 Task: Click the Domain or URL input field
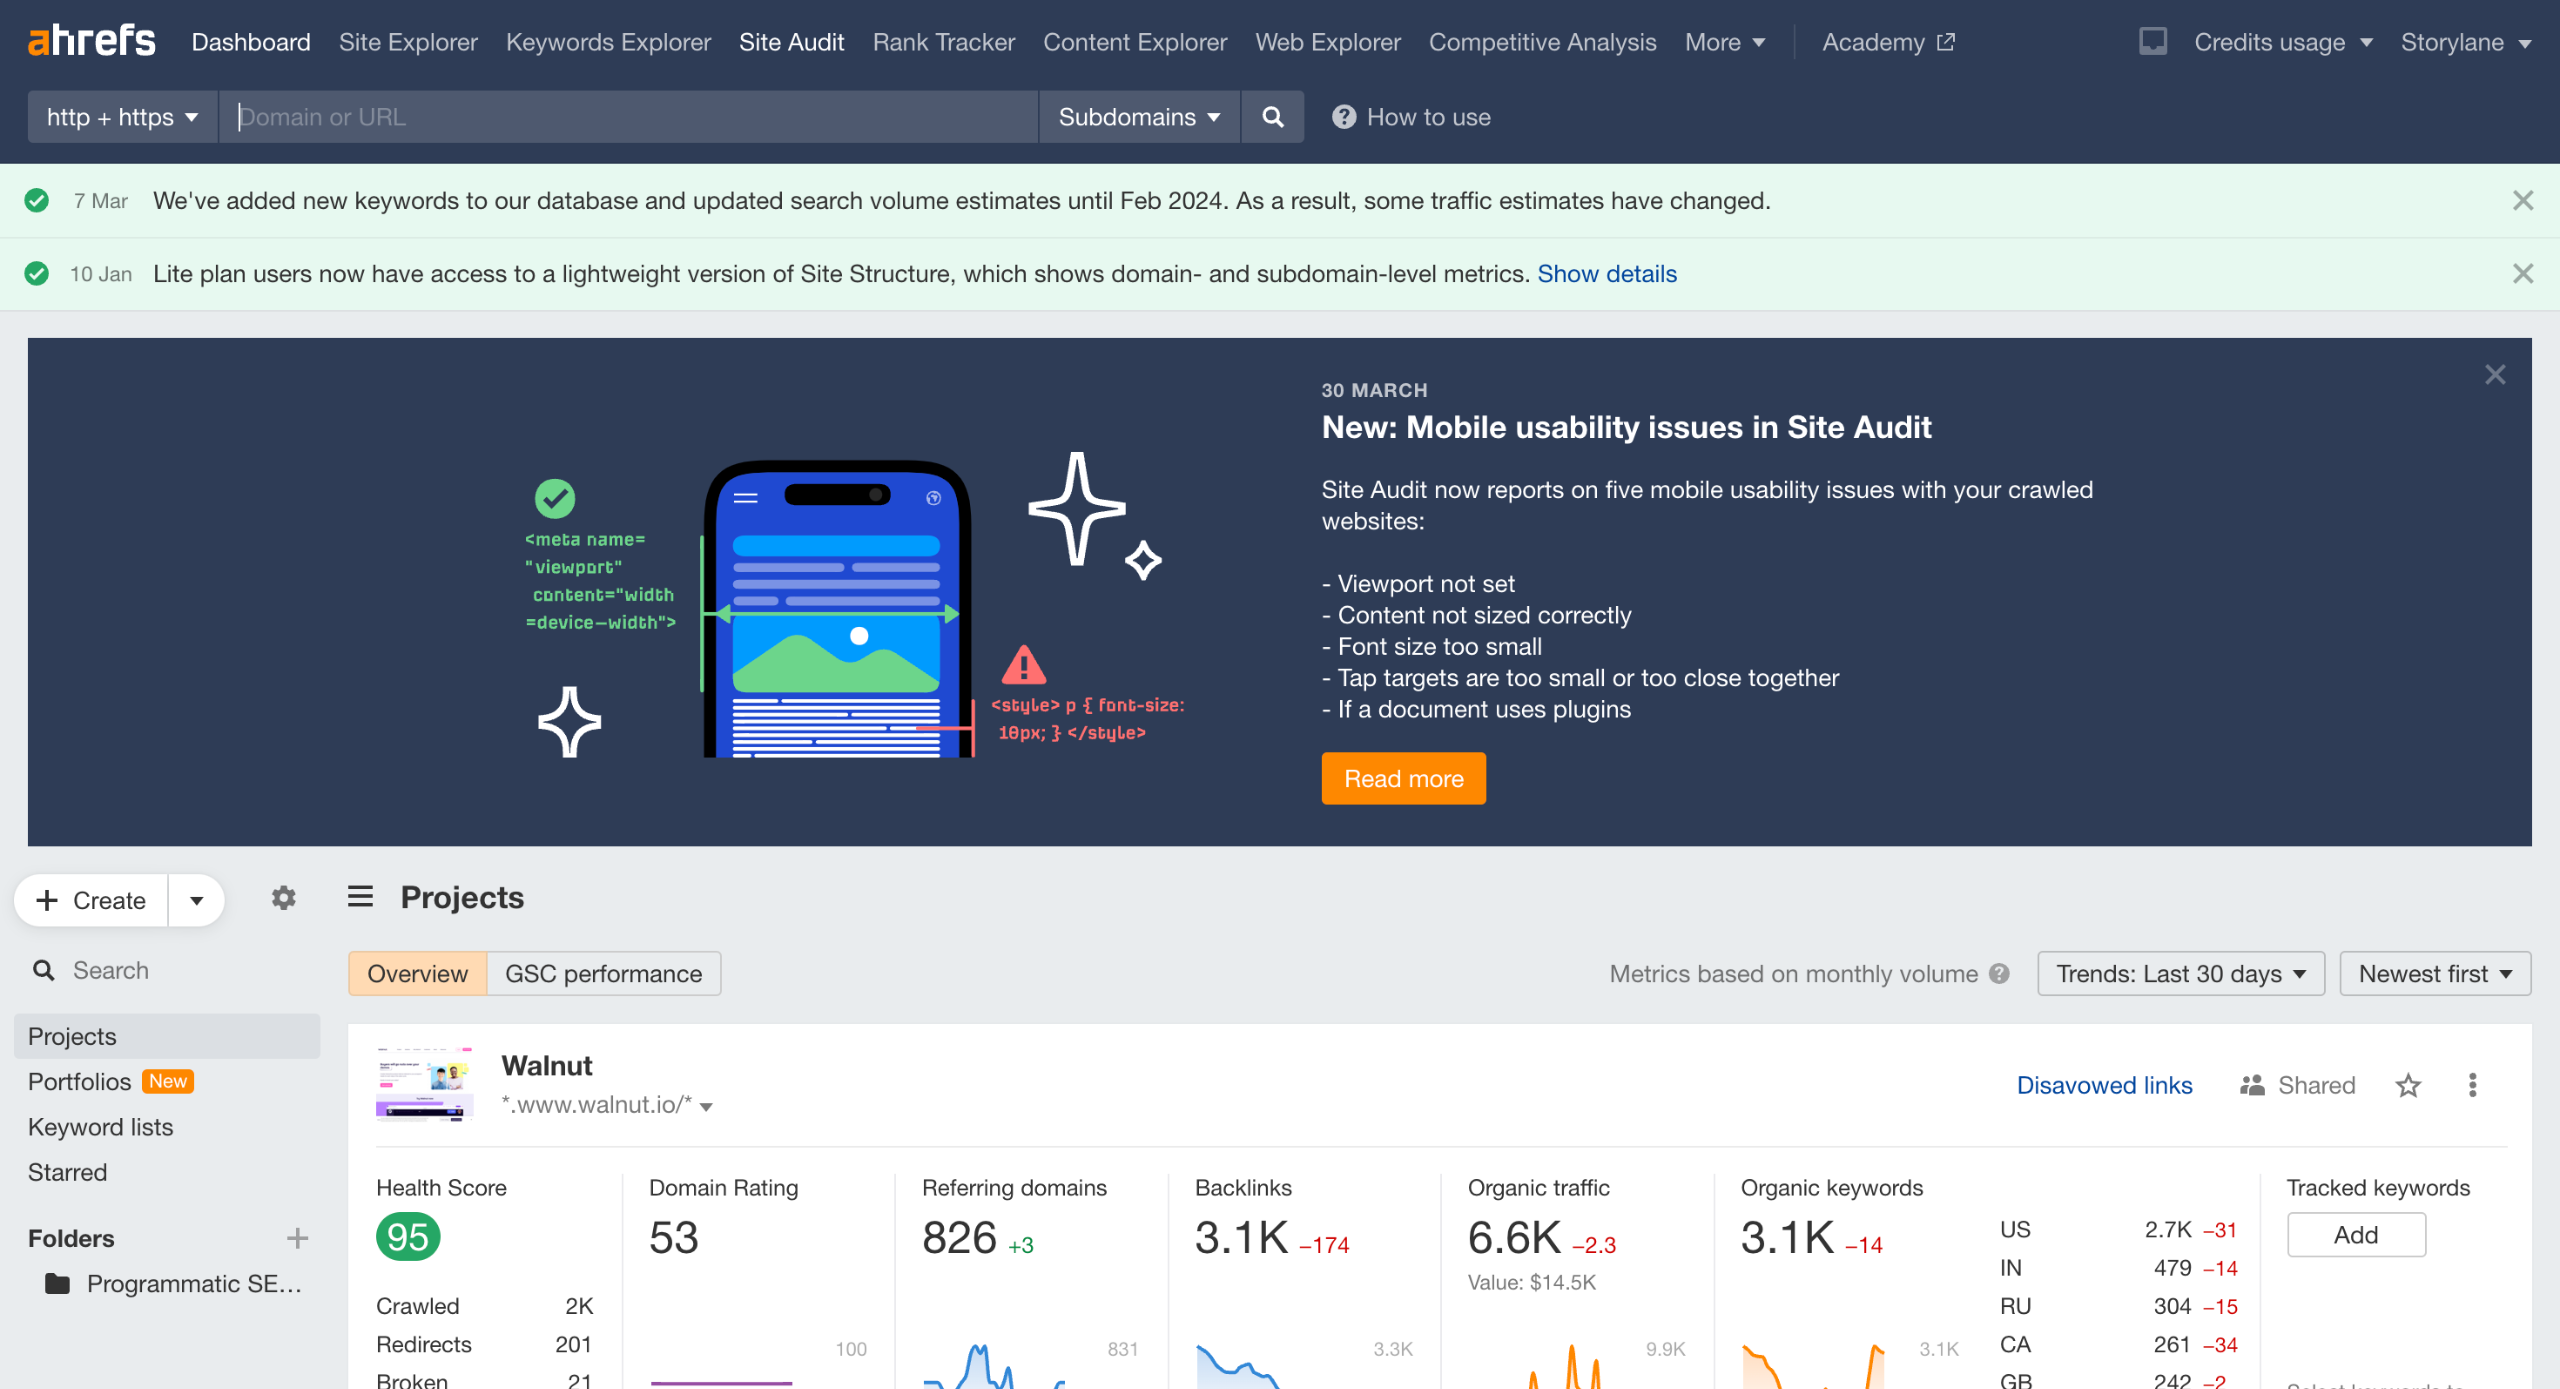pyautogui.click(x=628, y=117)
